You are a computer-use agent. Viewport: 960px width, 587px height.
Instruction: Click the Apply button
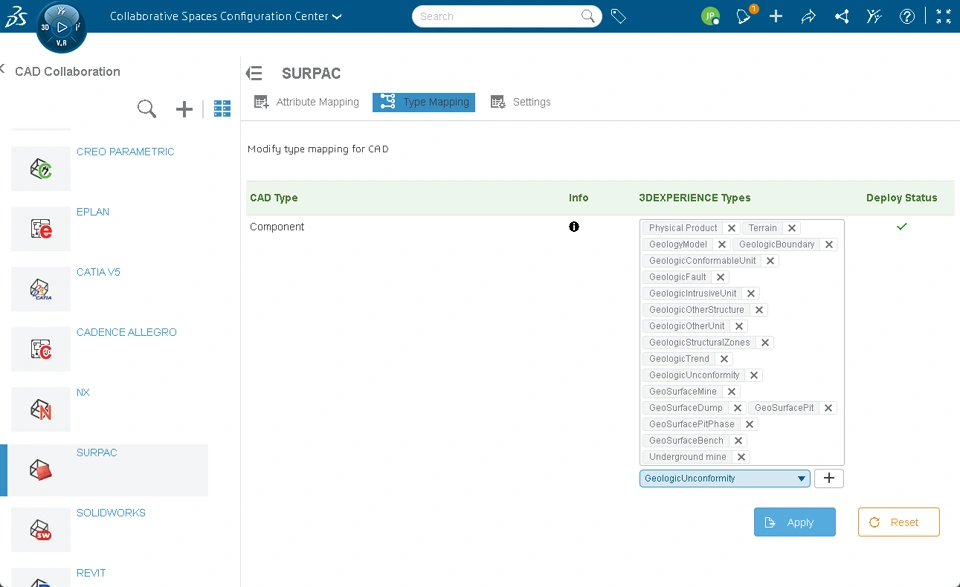tap(795, 522)
